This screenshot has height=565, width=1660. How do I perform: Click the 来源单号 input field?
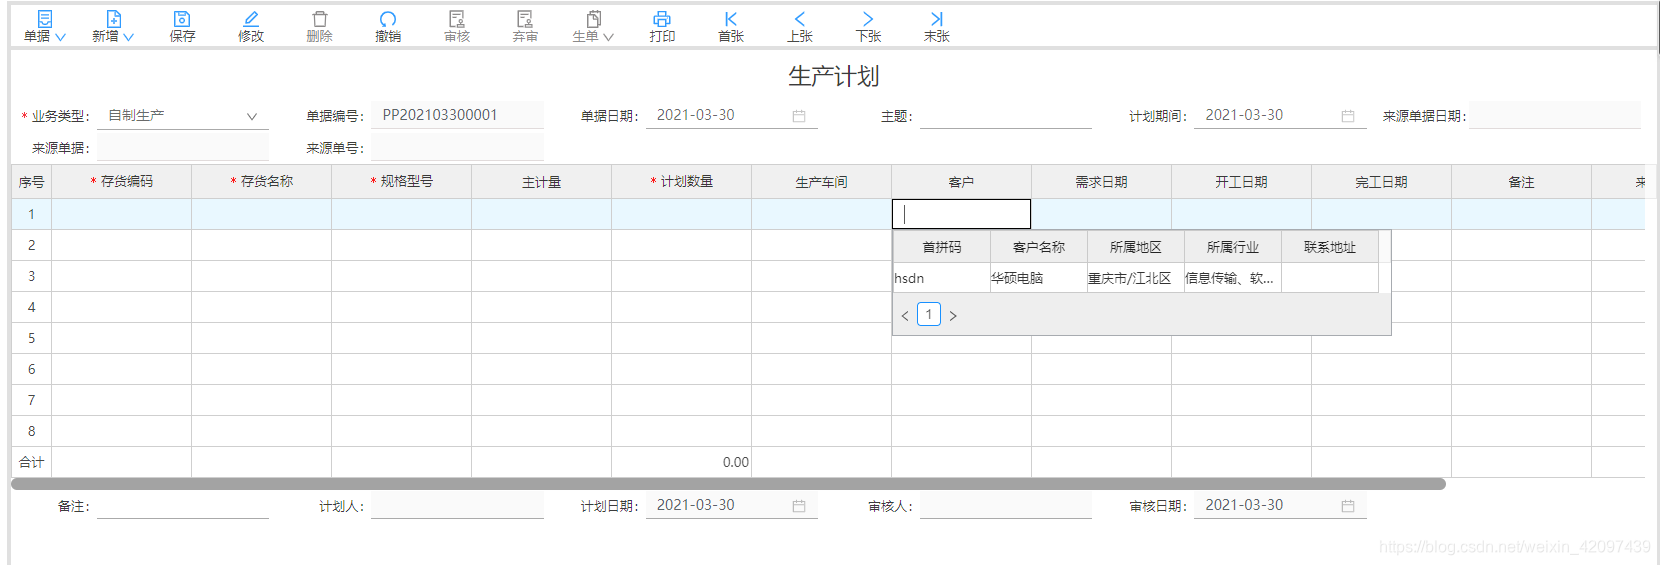[x=457, y=147]
